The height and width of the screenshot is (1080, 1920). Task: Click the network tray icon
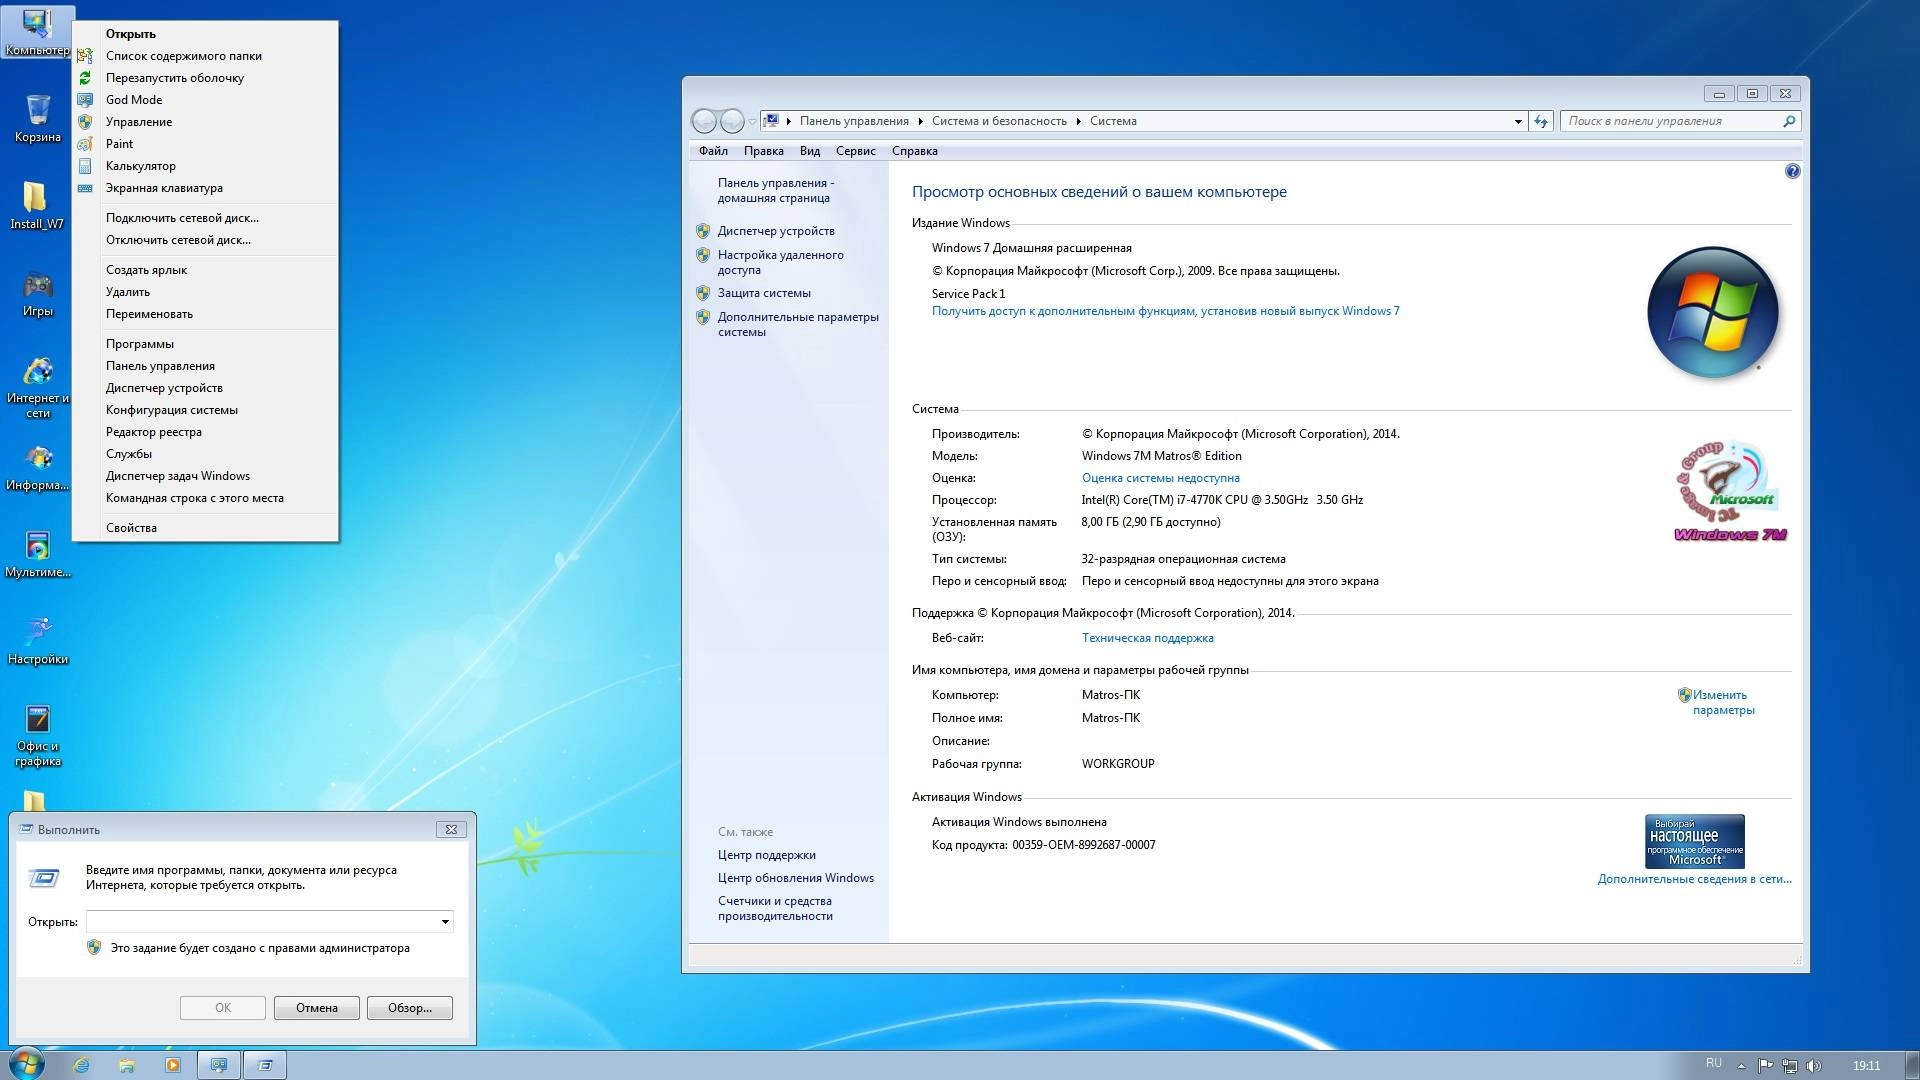coord(1789,1066)
